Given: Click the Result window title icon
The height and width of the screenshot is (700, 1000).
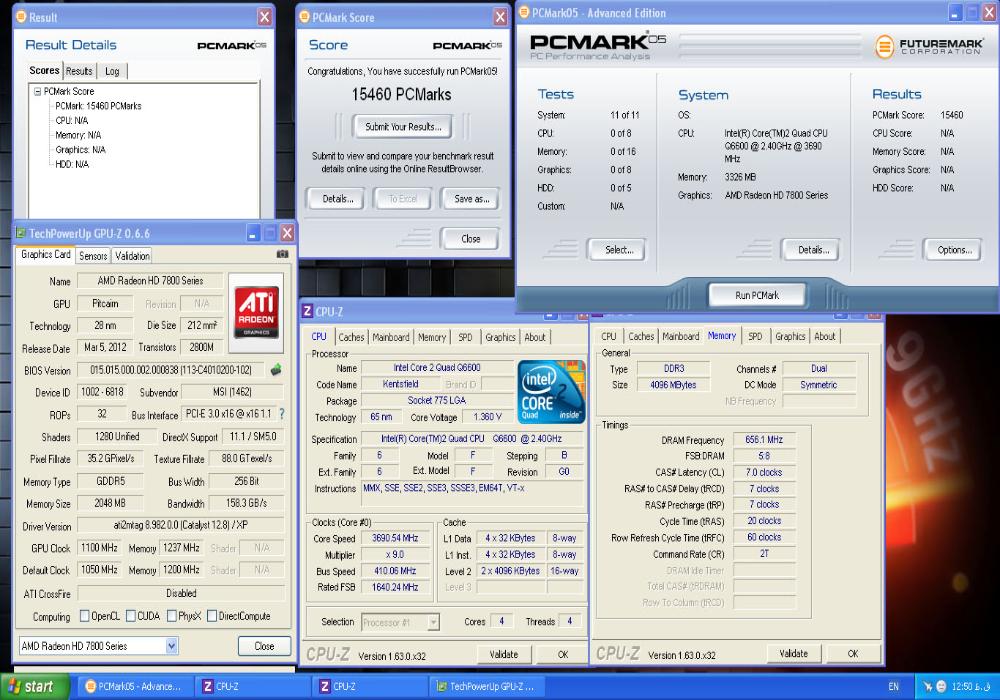Looking at the screenshot, I should (21, 17).
